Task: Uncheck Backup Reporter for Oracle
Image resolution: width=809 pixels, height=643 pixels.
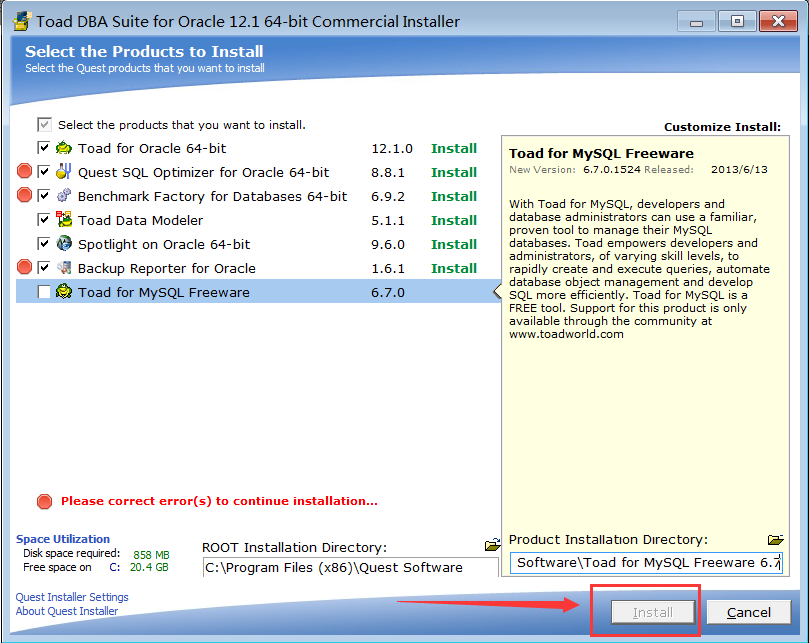Action: coord(44,268)
